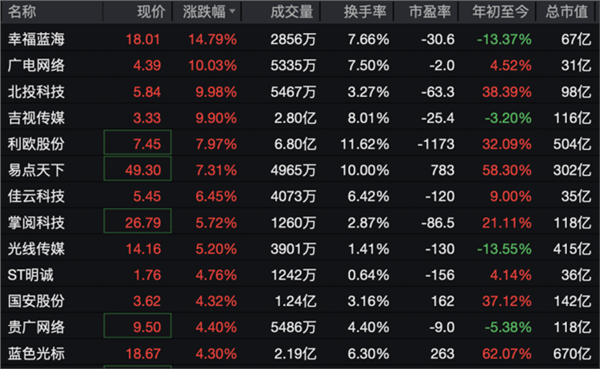Click the boxed price 49.30 of 易点天下

point(137,168)
